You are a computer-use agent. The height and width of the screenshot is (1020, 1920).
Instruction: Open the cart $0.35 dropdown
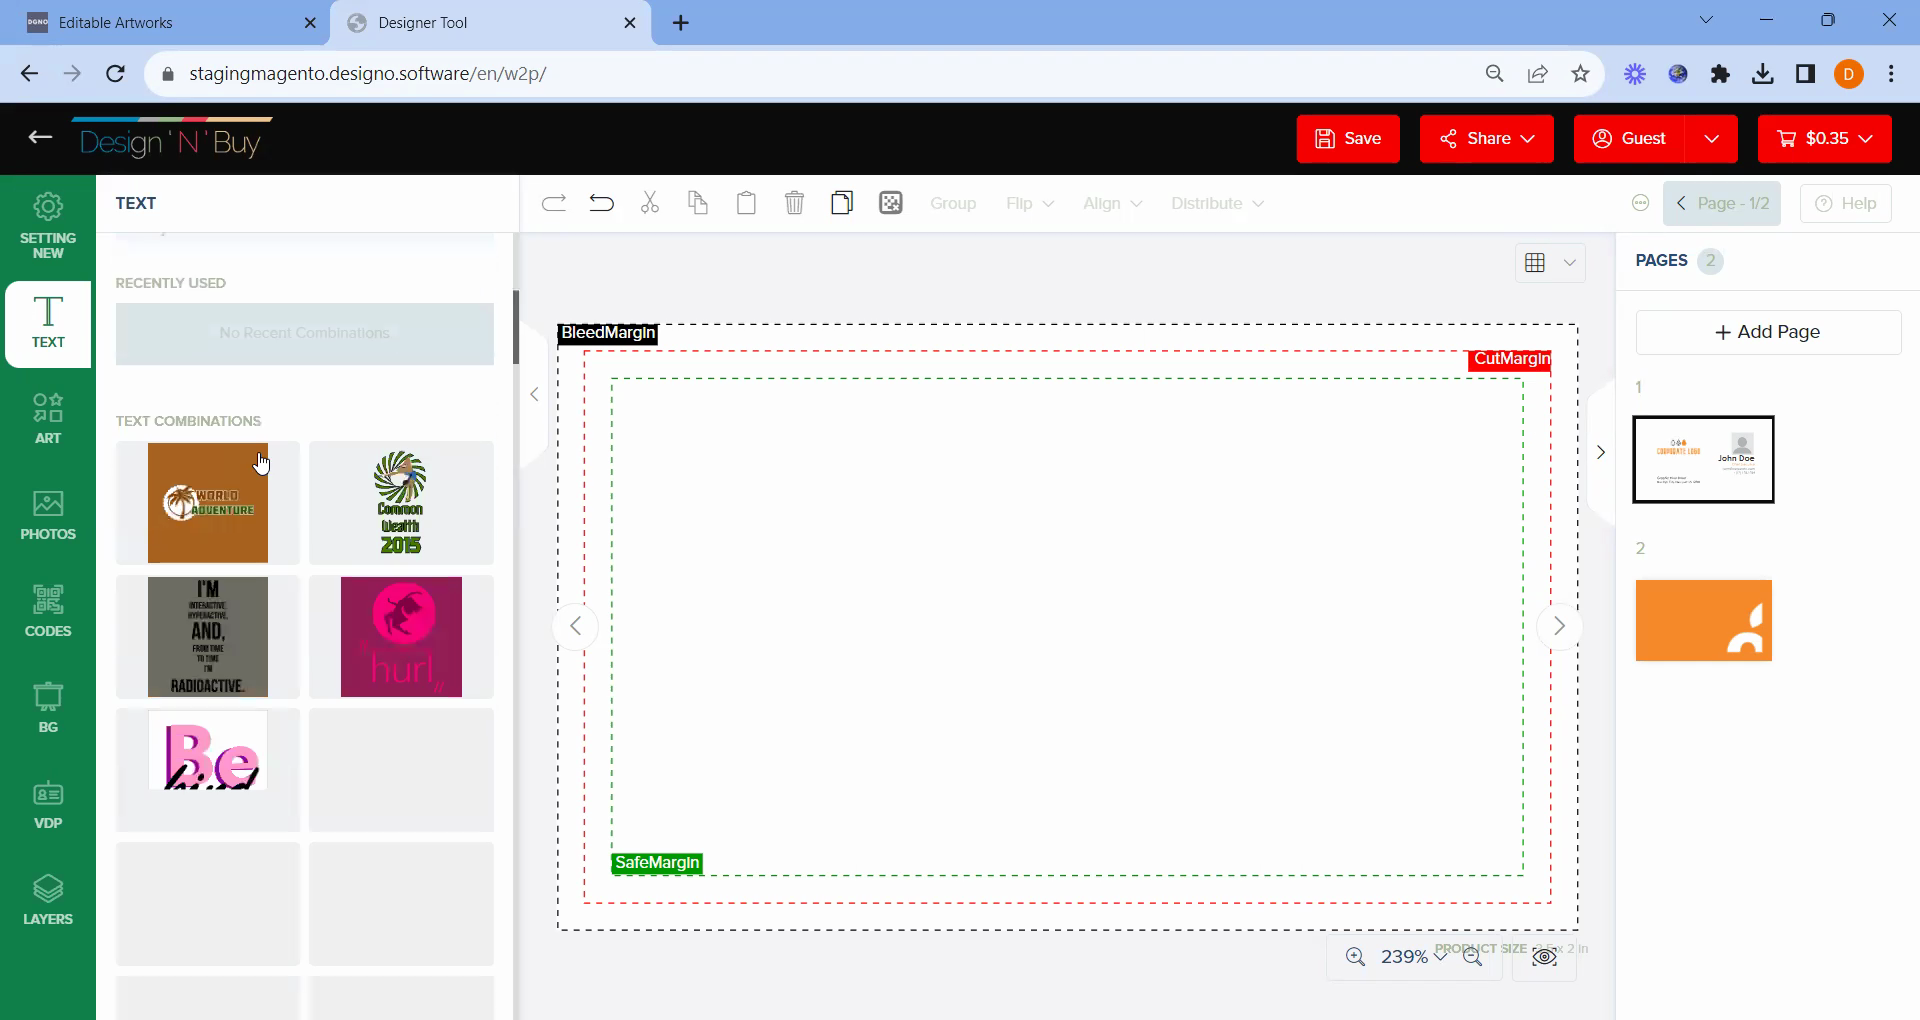click(1824, 139)
